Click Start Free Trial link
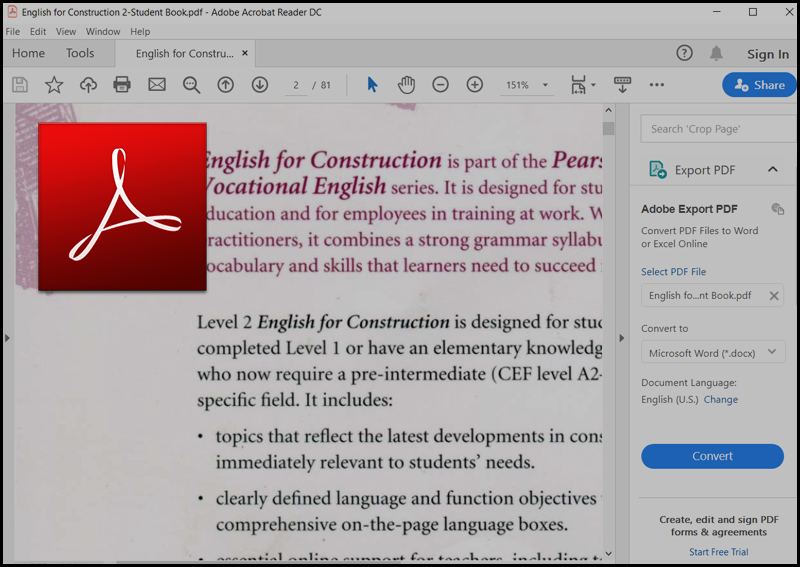The image size is (800, 567). pos(719,552)
